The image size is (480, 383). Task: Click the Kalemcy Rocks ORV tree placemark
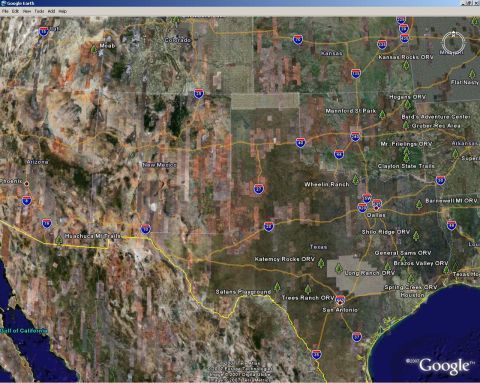pyautogui.click(x=321, y=263)
